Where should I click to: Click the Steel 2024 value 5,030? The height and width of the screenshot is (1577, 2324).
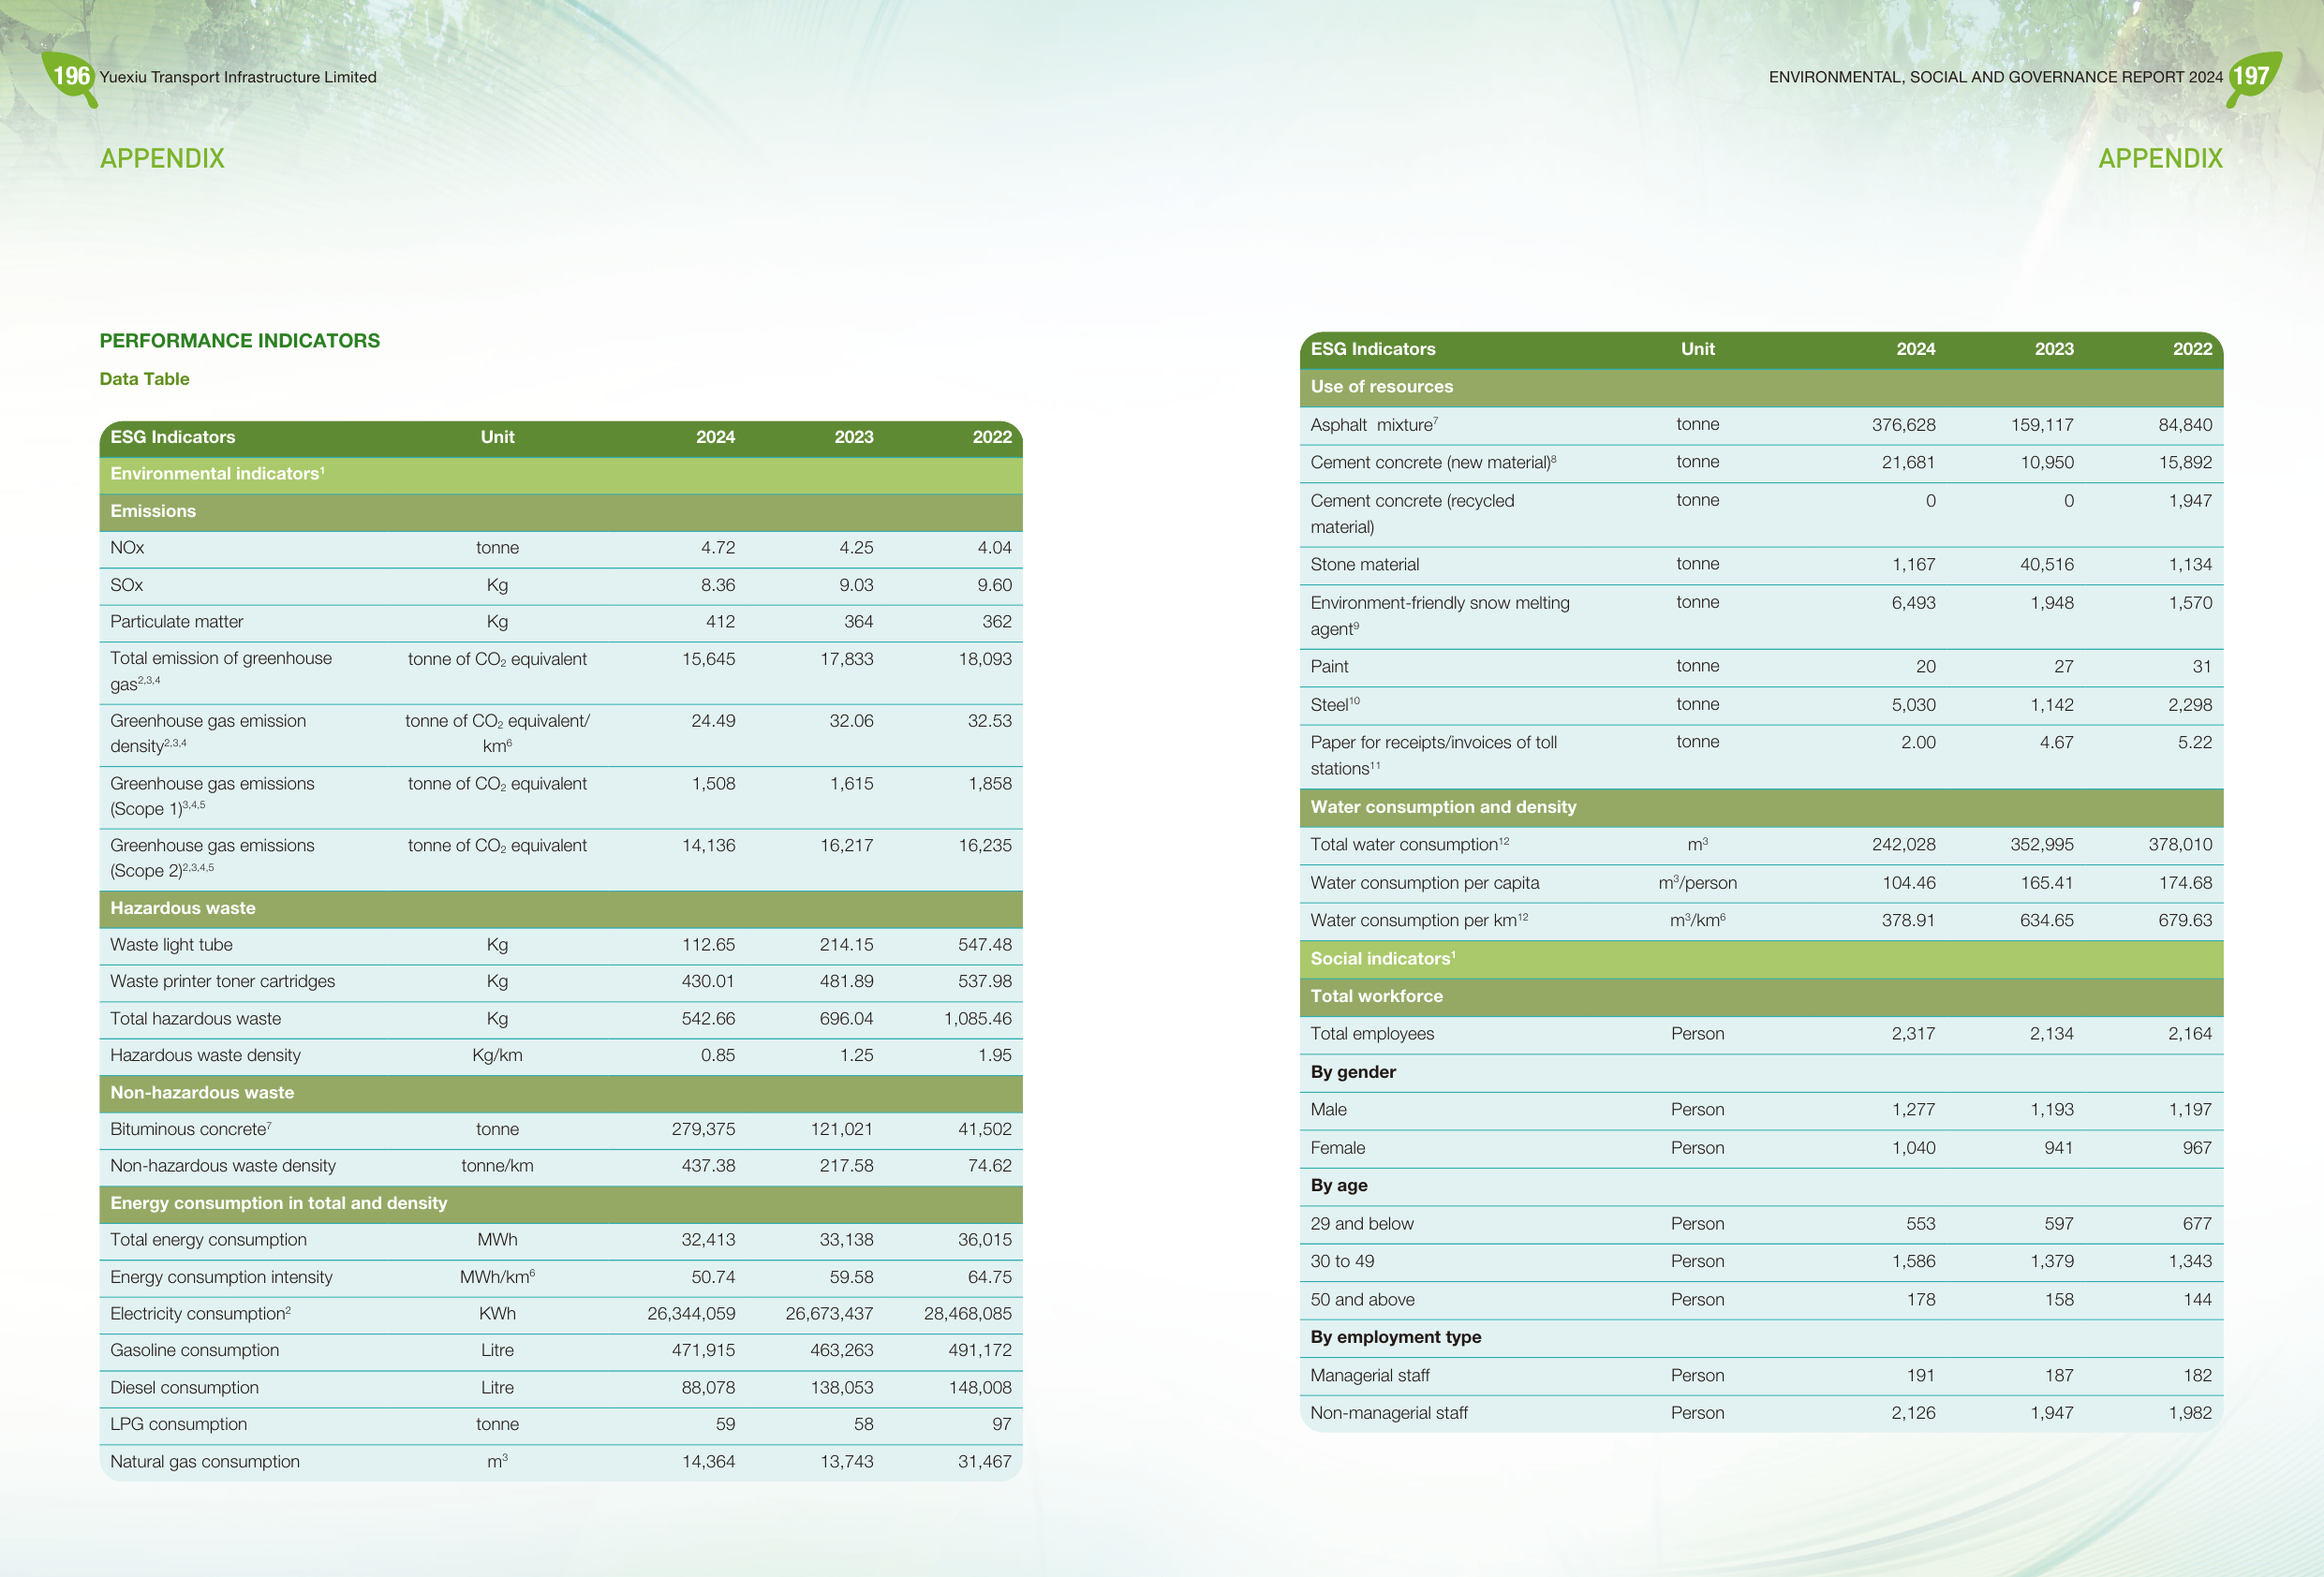[x=1914, y=705]
